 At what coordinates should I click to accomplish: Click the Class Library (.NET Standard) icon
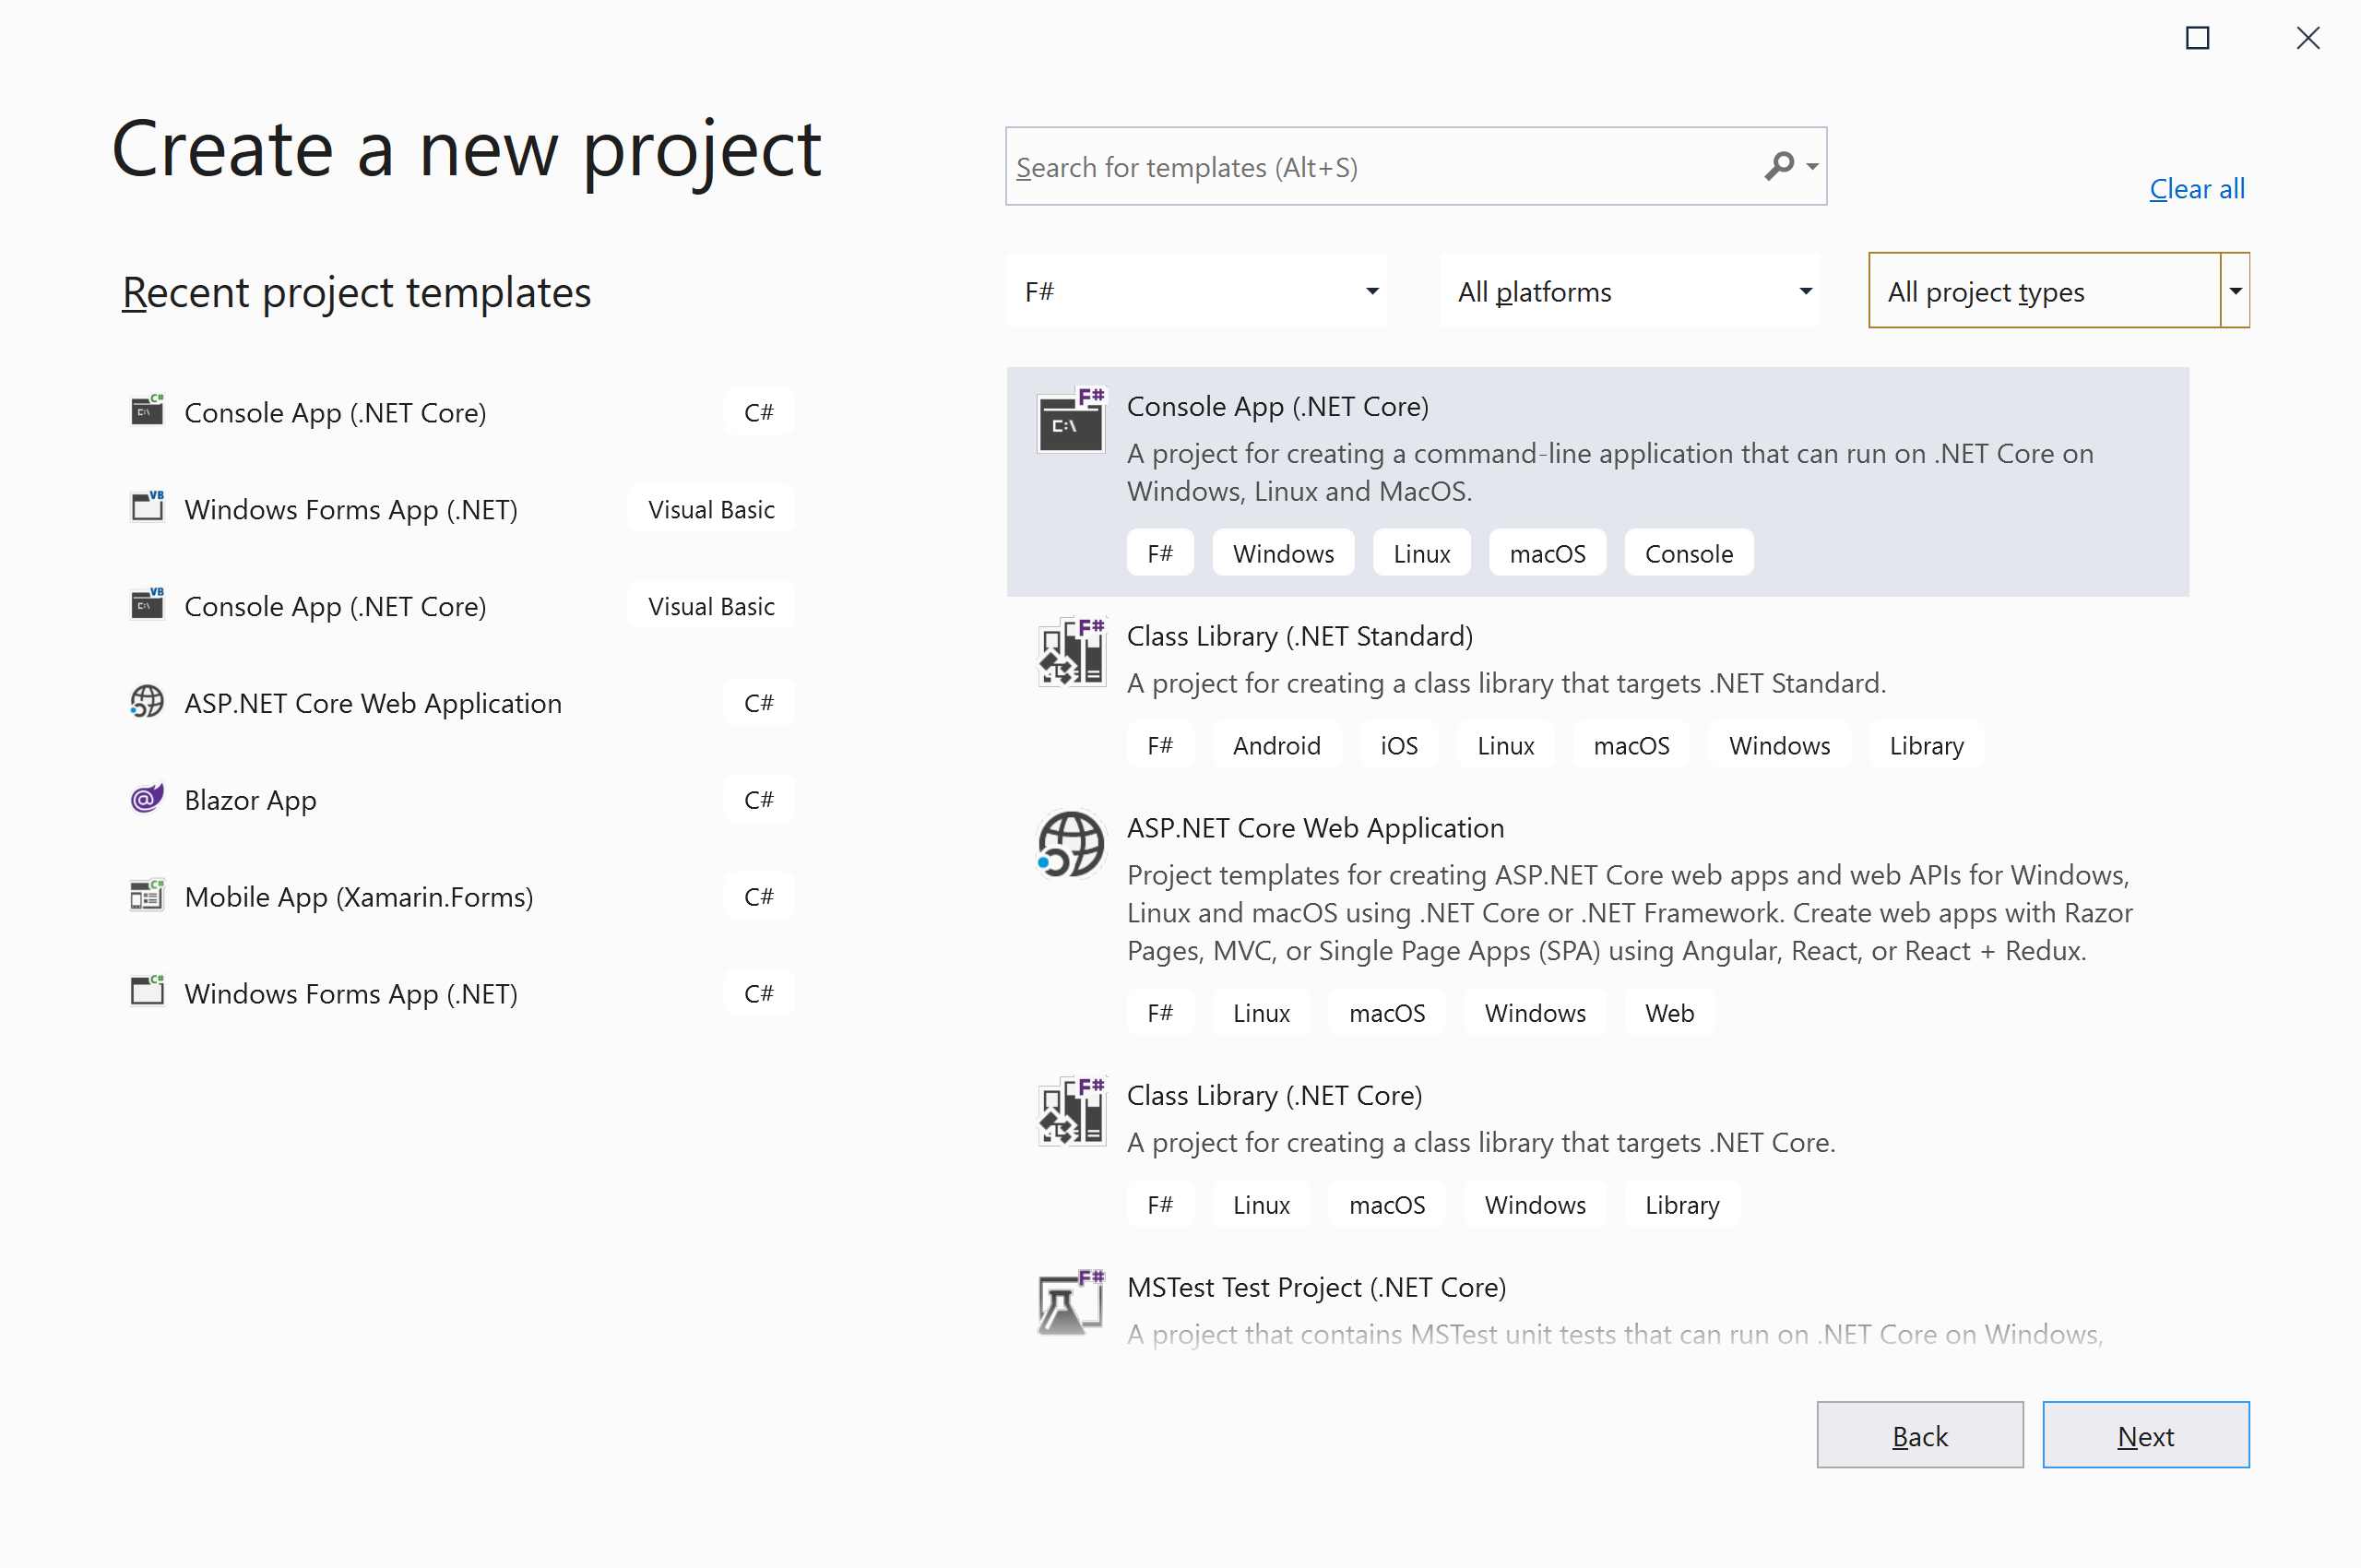click(1070, 652)
